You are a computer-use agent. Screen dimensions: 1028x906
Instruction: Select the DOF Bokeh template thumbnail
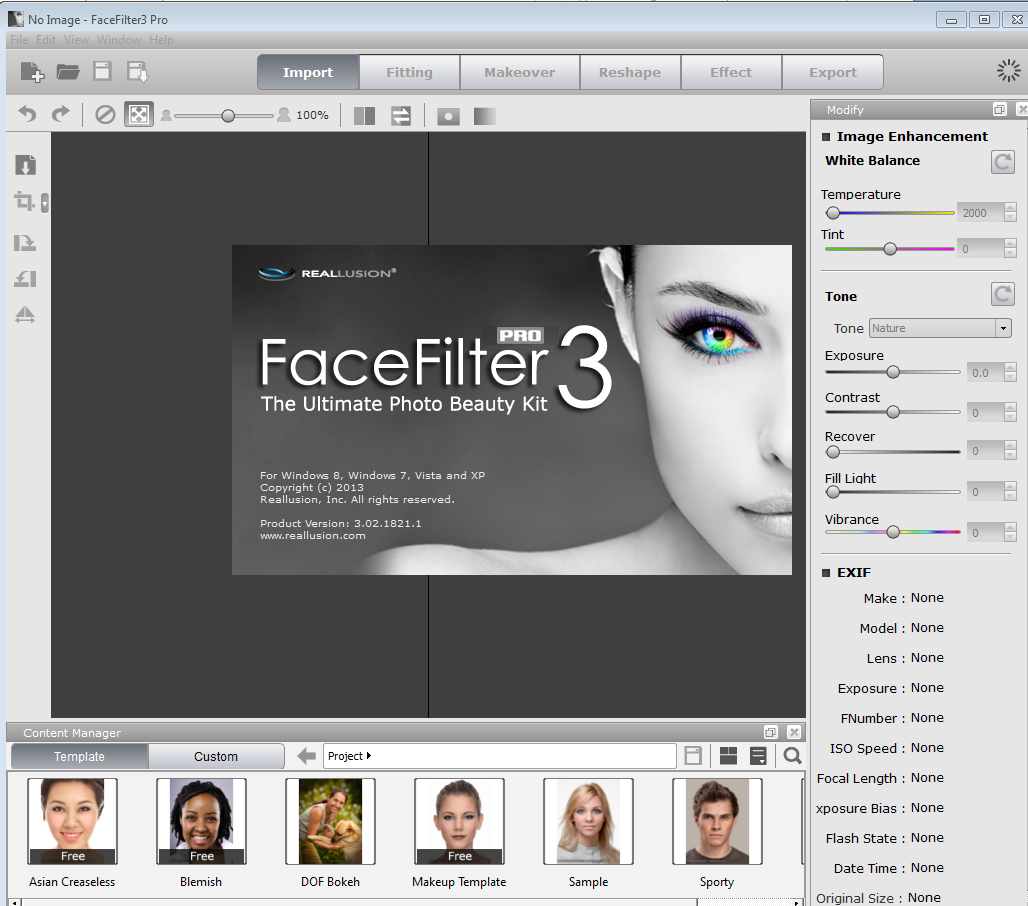[330, 821]
